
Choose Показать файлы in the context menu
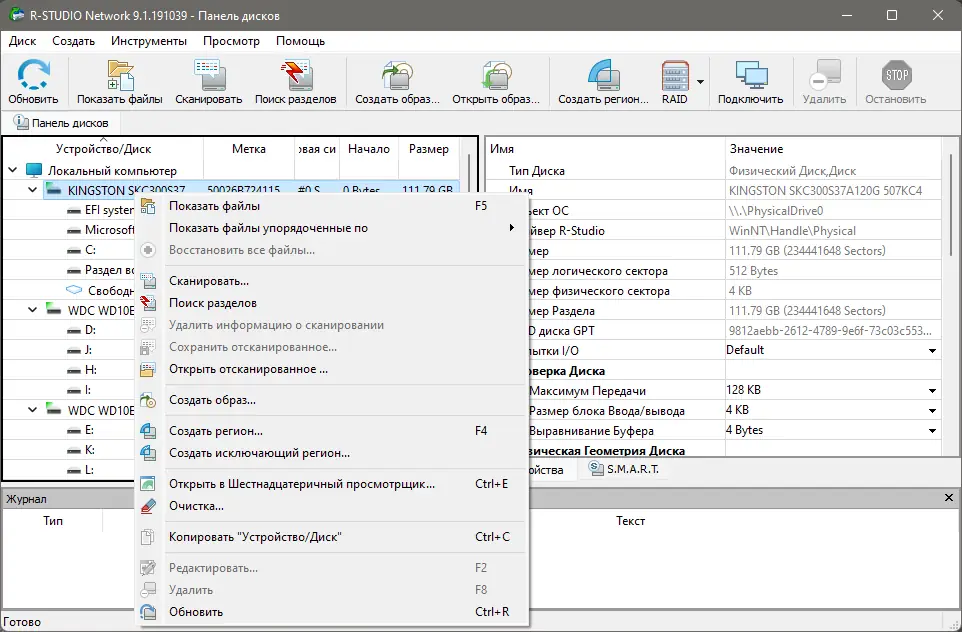pyautogui.click(x=331, y=206)
